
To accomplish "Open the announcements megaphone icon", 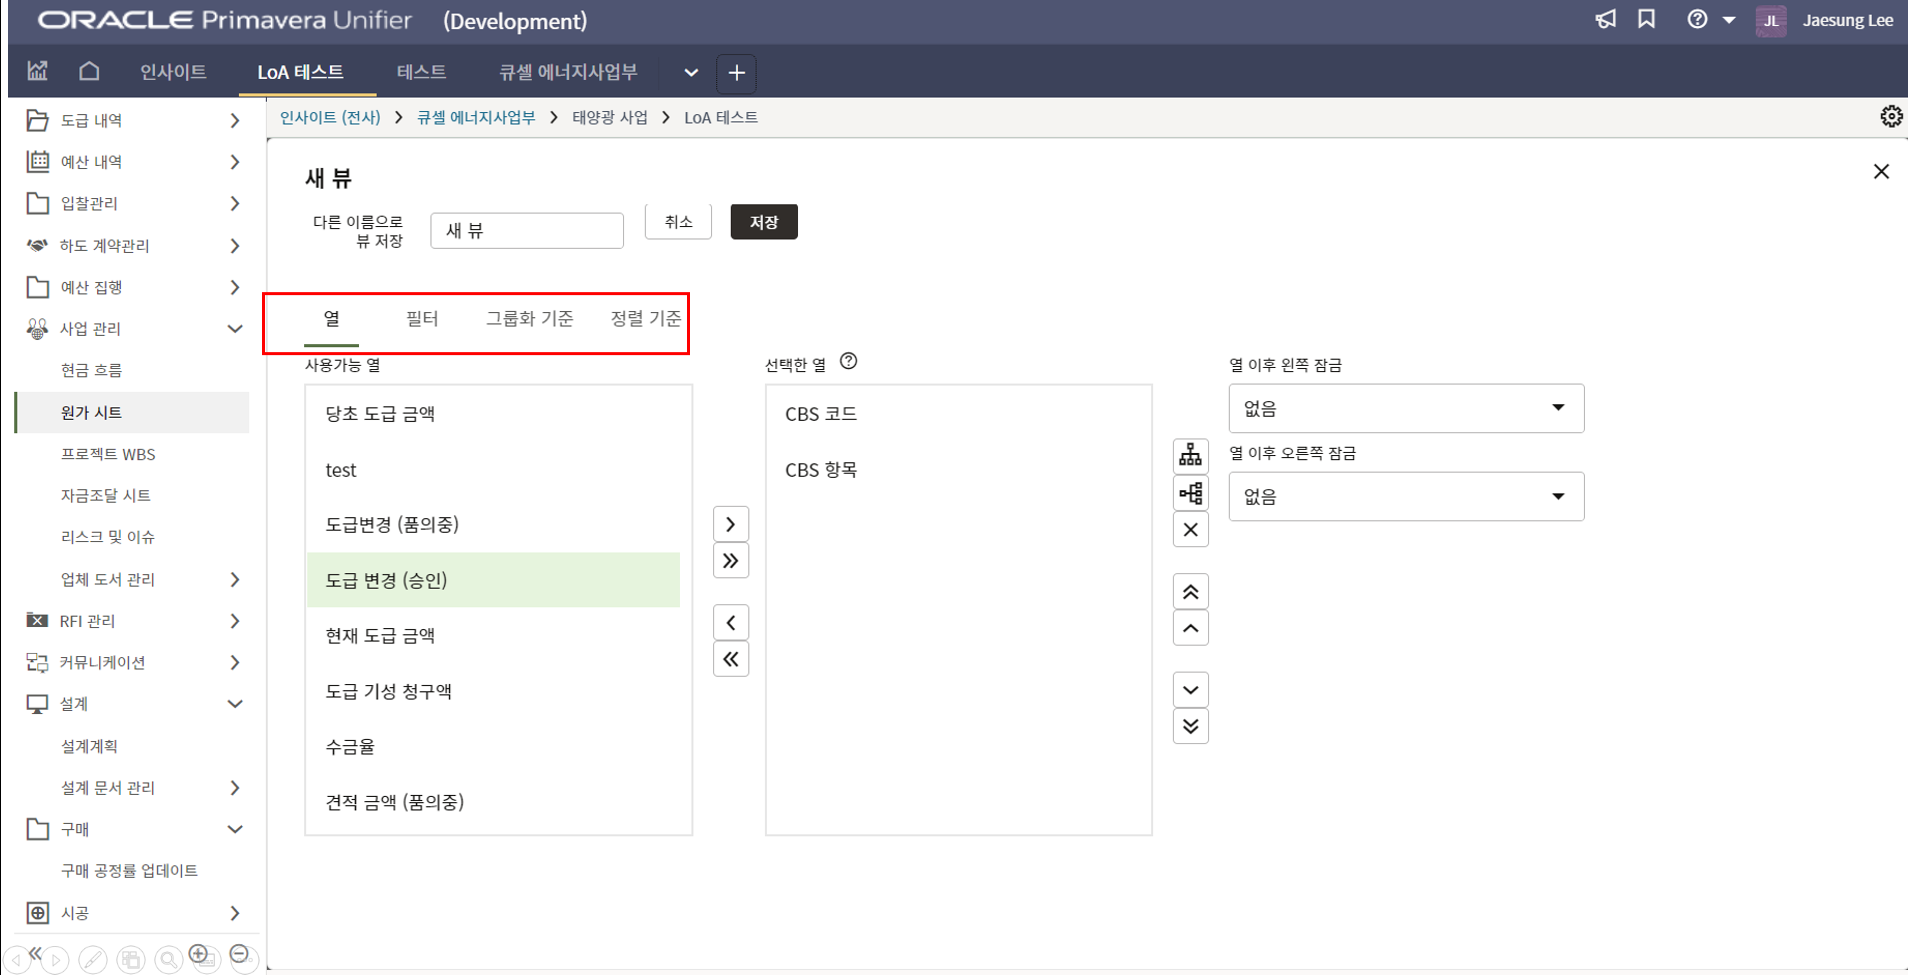I will tap(1605, 20).
